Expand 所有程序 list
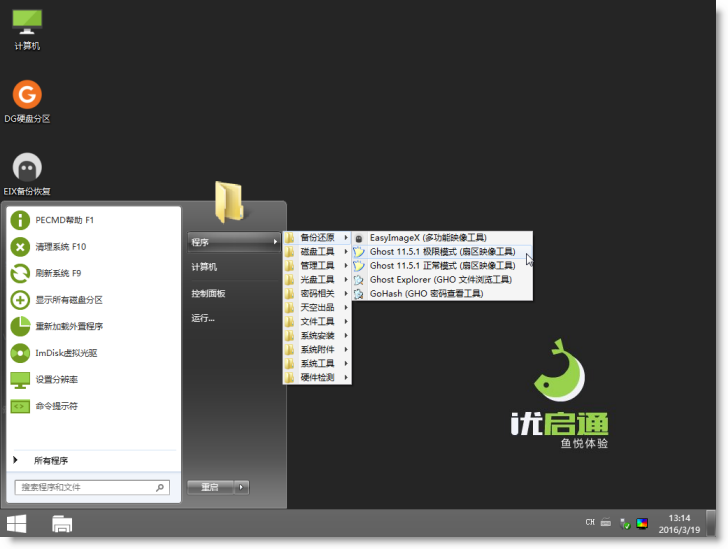Screen dimensions: 728x549 point(50,461)
